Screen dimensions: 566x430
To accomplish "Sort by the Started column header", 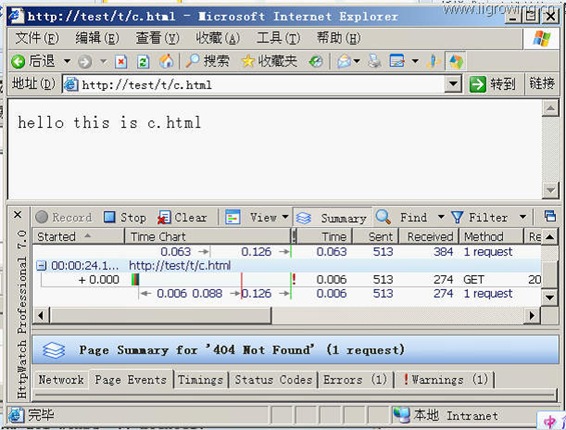I will 78,237.
